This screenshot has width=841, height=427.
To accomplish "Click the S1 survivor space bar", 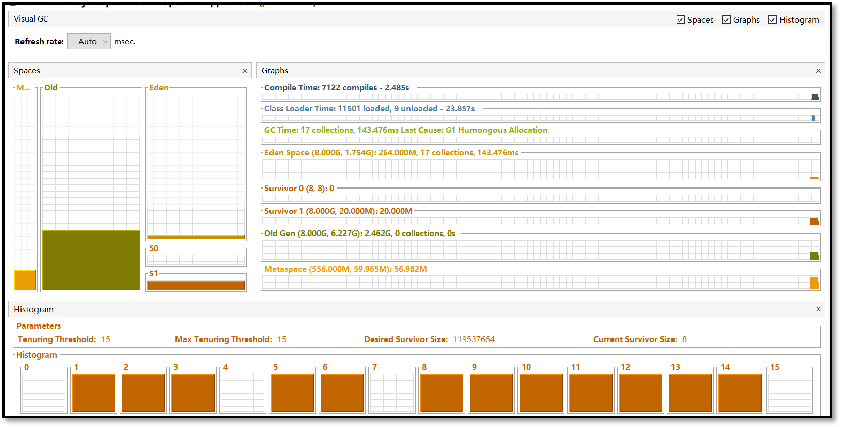I will [196, 285].
